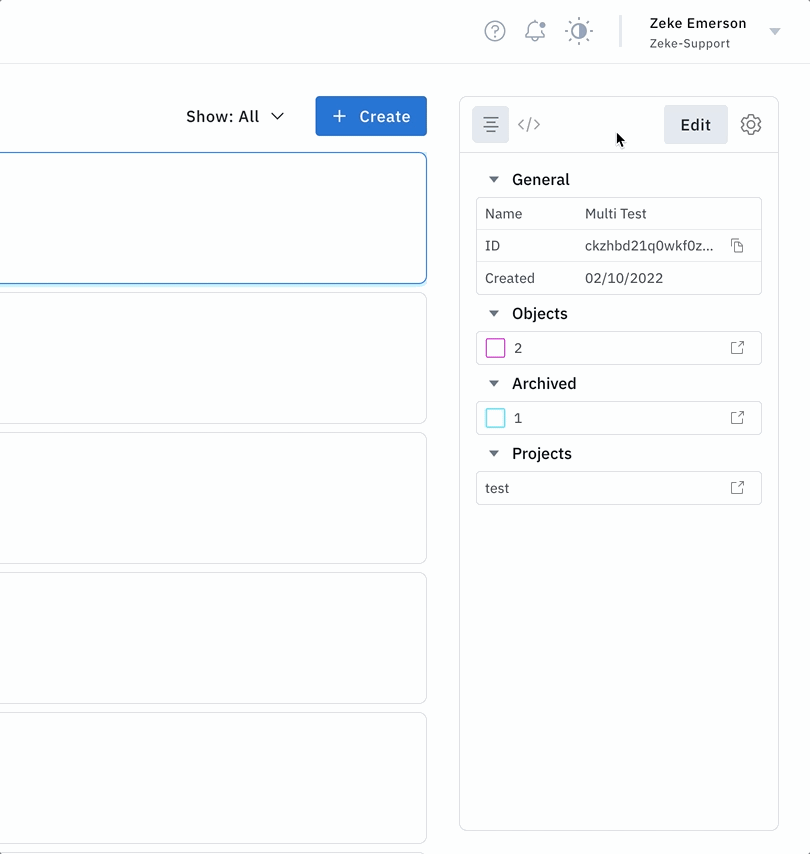This screenshot has height=854, width=810.
Task: Collapse the General section
Action: tap(494, 179)
